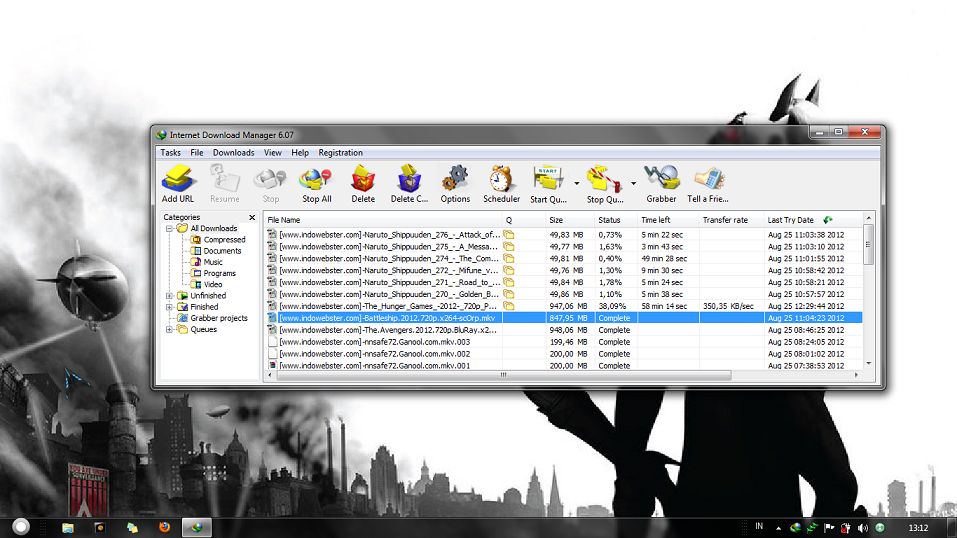The height and width of the screenshot is (538, 957).
Task: Open the View menu
Action: (272, 153)
